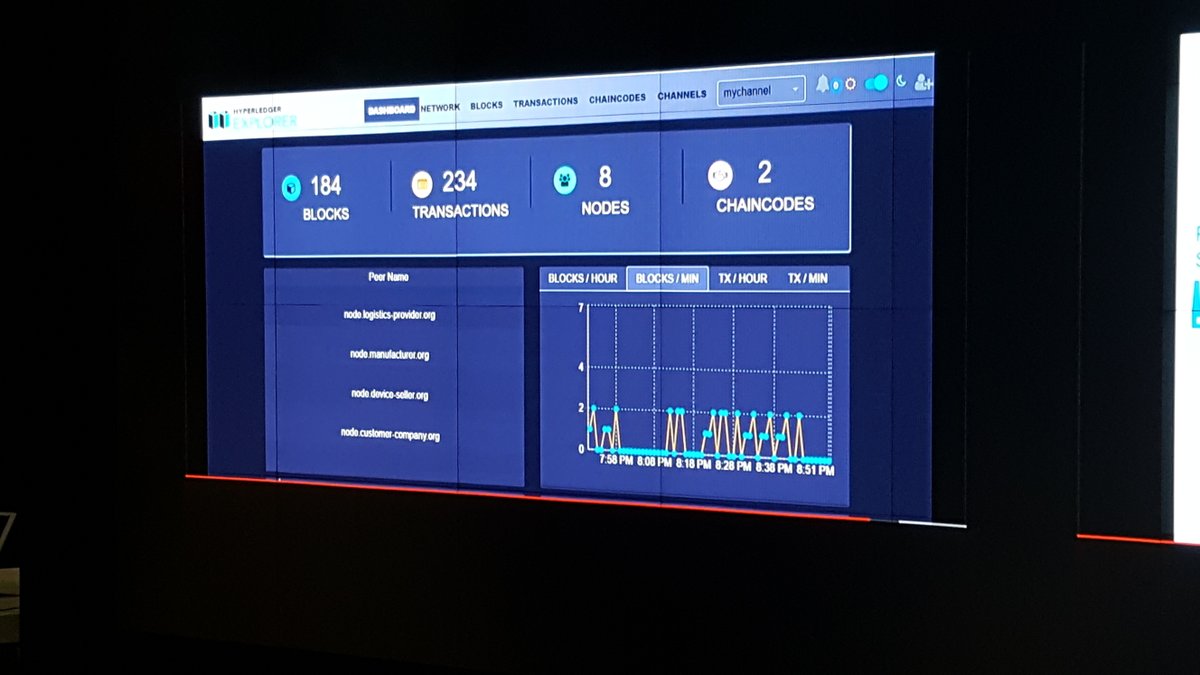Viewport: 1200px width, 675px height.
Task: Switch to the TX / MIN tab
Action: point(808,278)
